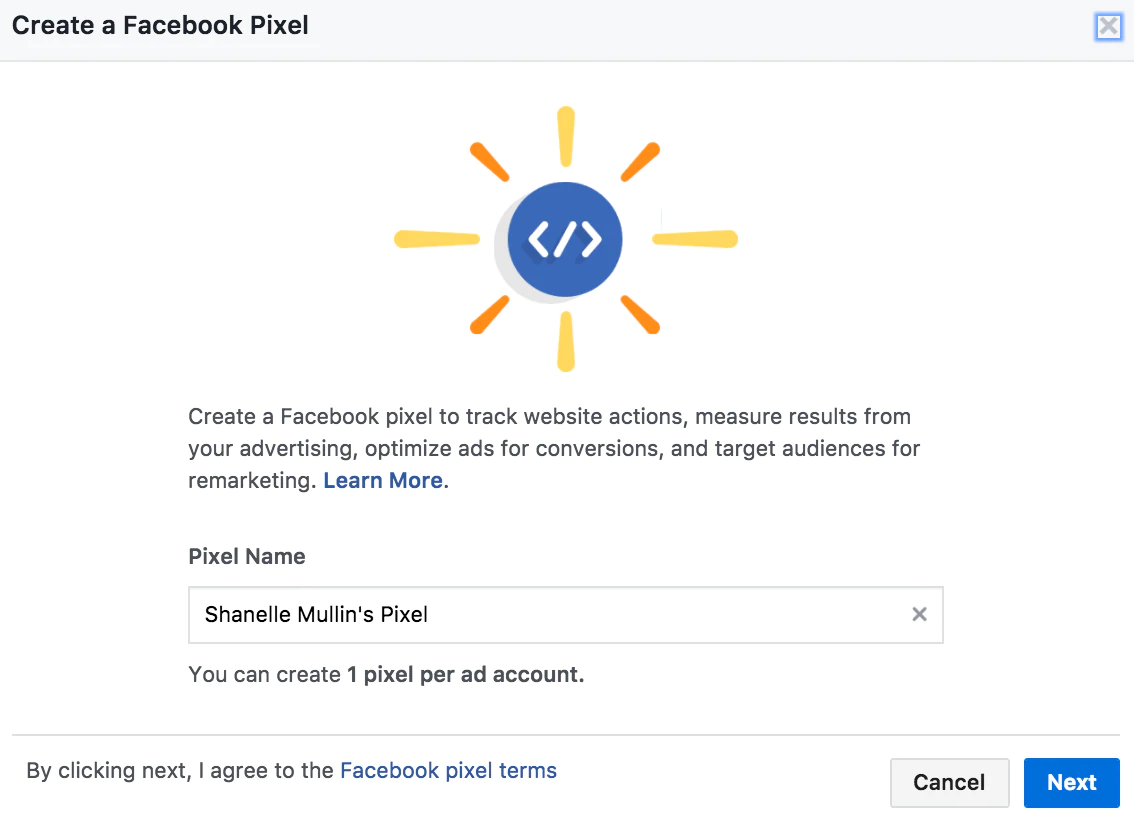Image resolution: width=1134 pixels, height=824 pixels.
Task: Open the Facebook pixel terms link
Action: click(448, 771)
